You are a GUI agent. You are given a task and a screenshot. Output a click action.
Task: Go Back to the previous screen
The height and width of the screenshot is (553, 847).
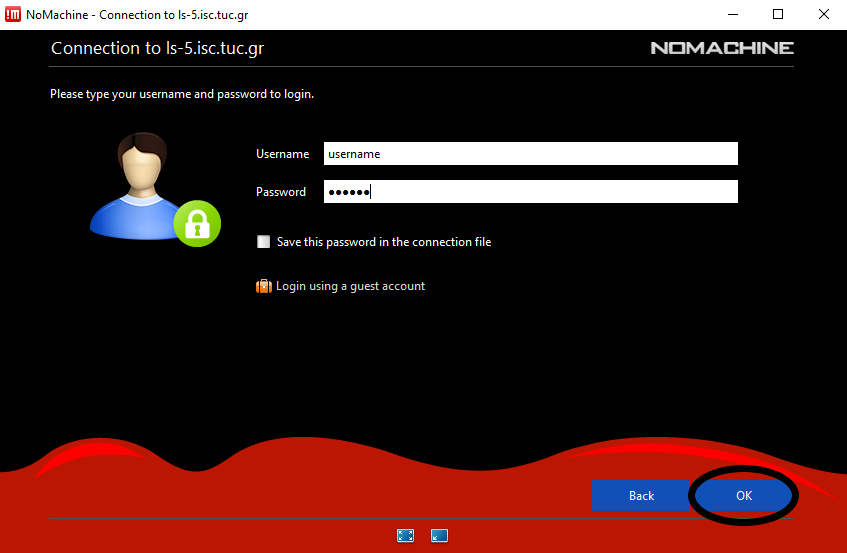[x=641, y=495]
